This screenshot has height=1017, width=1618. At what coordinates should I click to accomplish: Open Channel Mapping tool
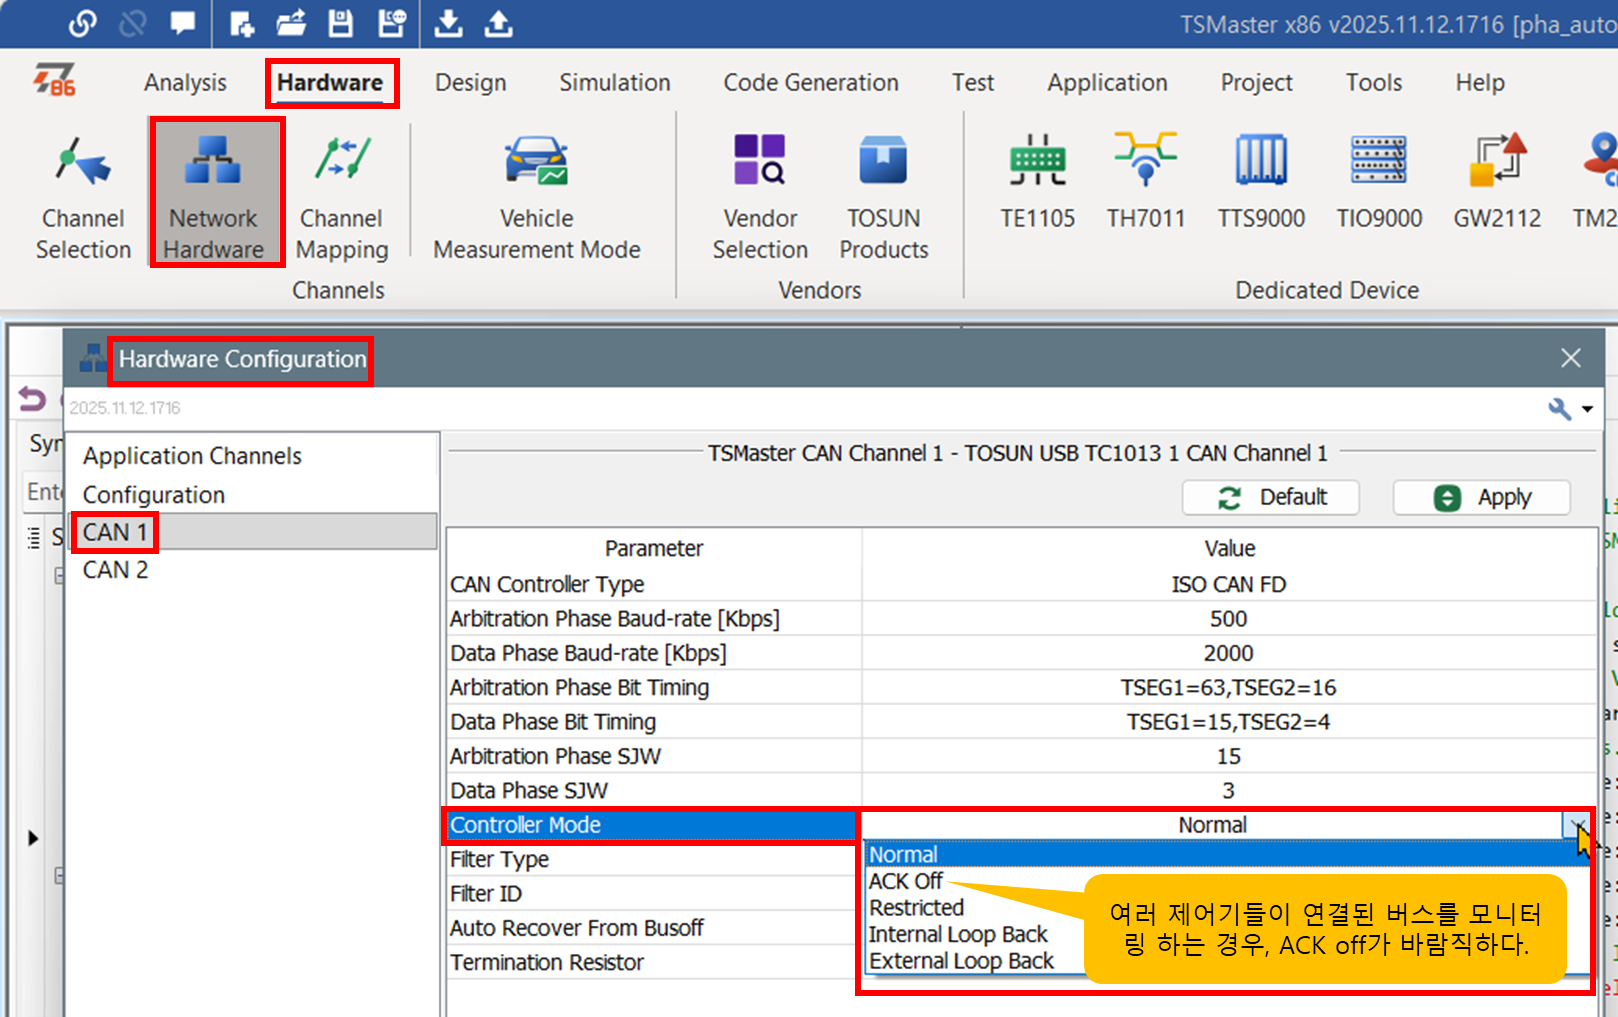[x=342, y=197]
